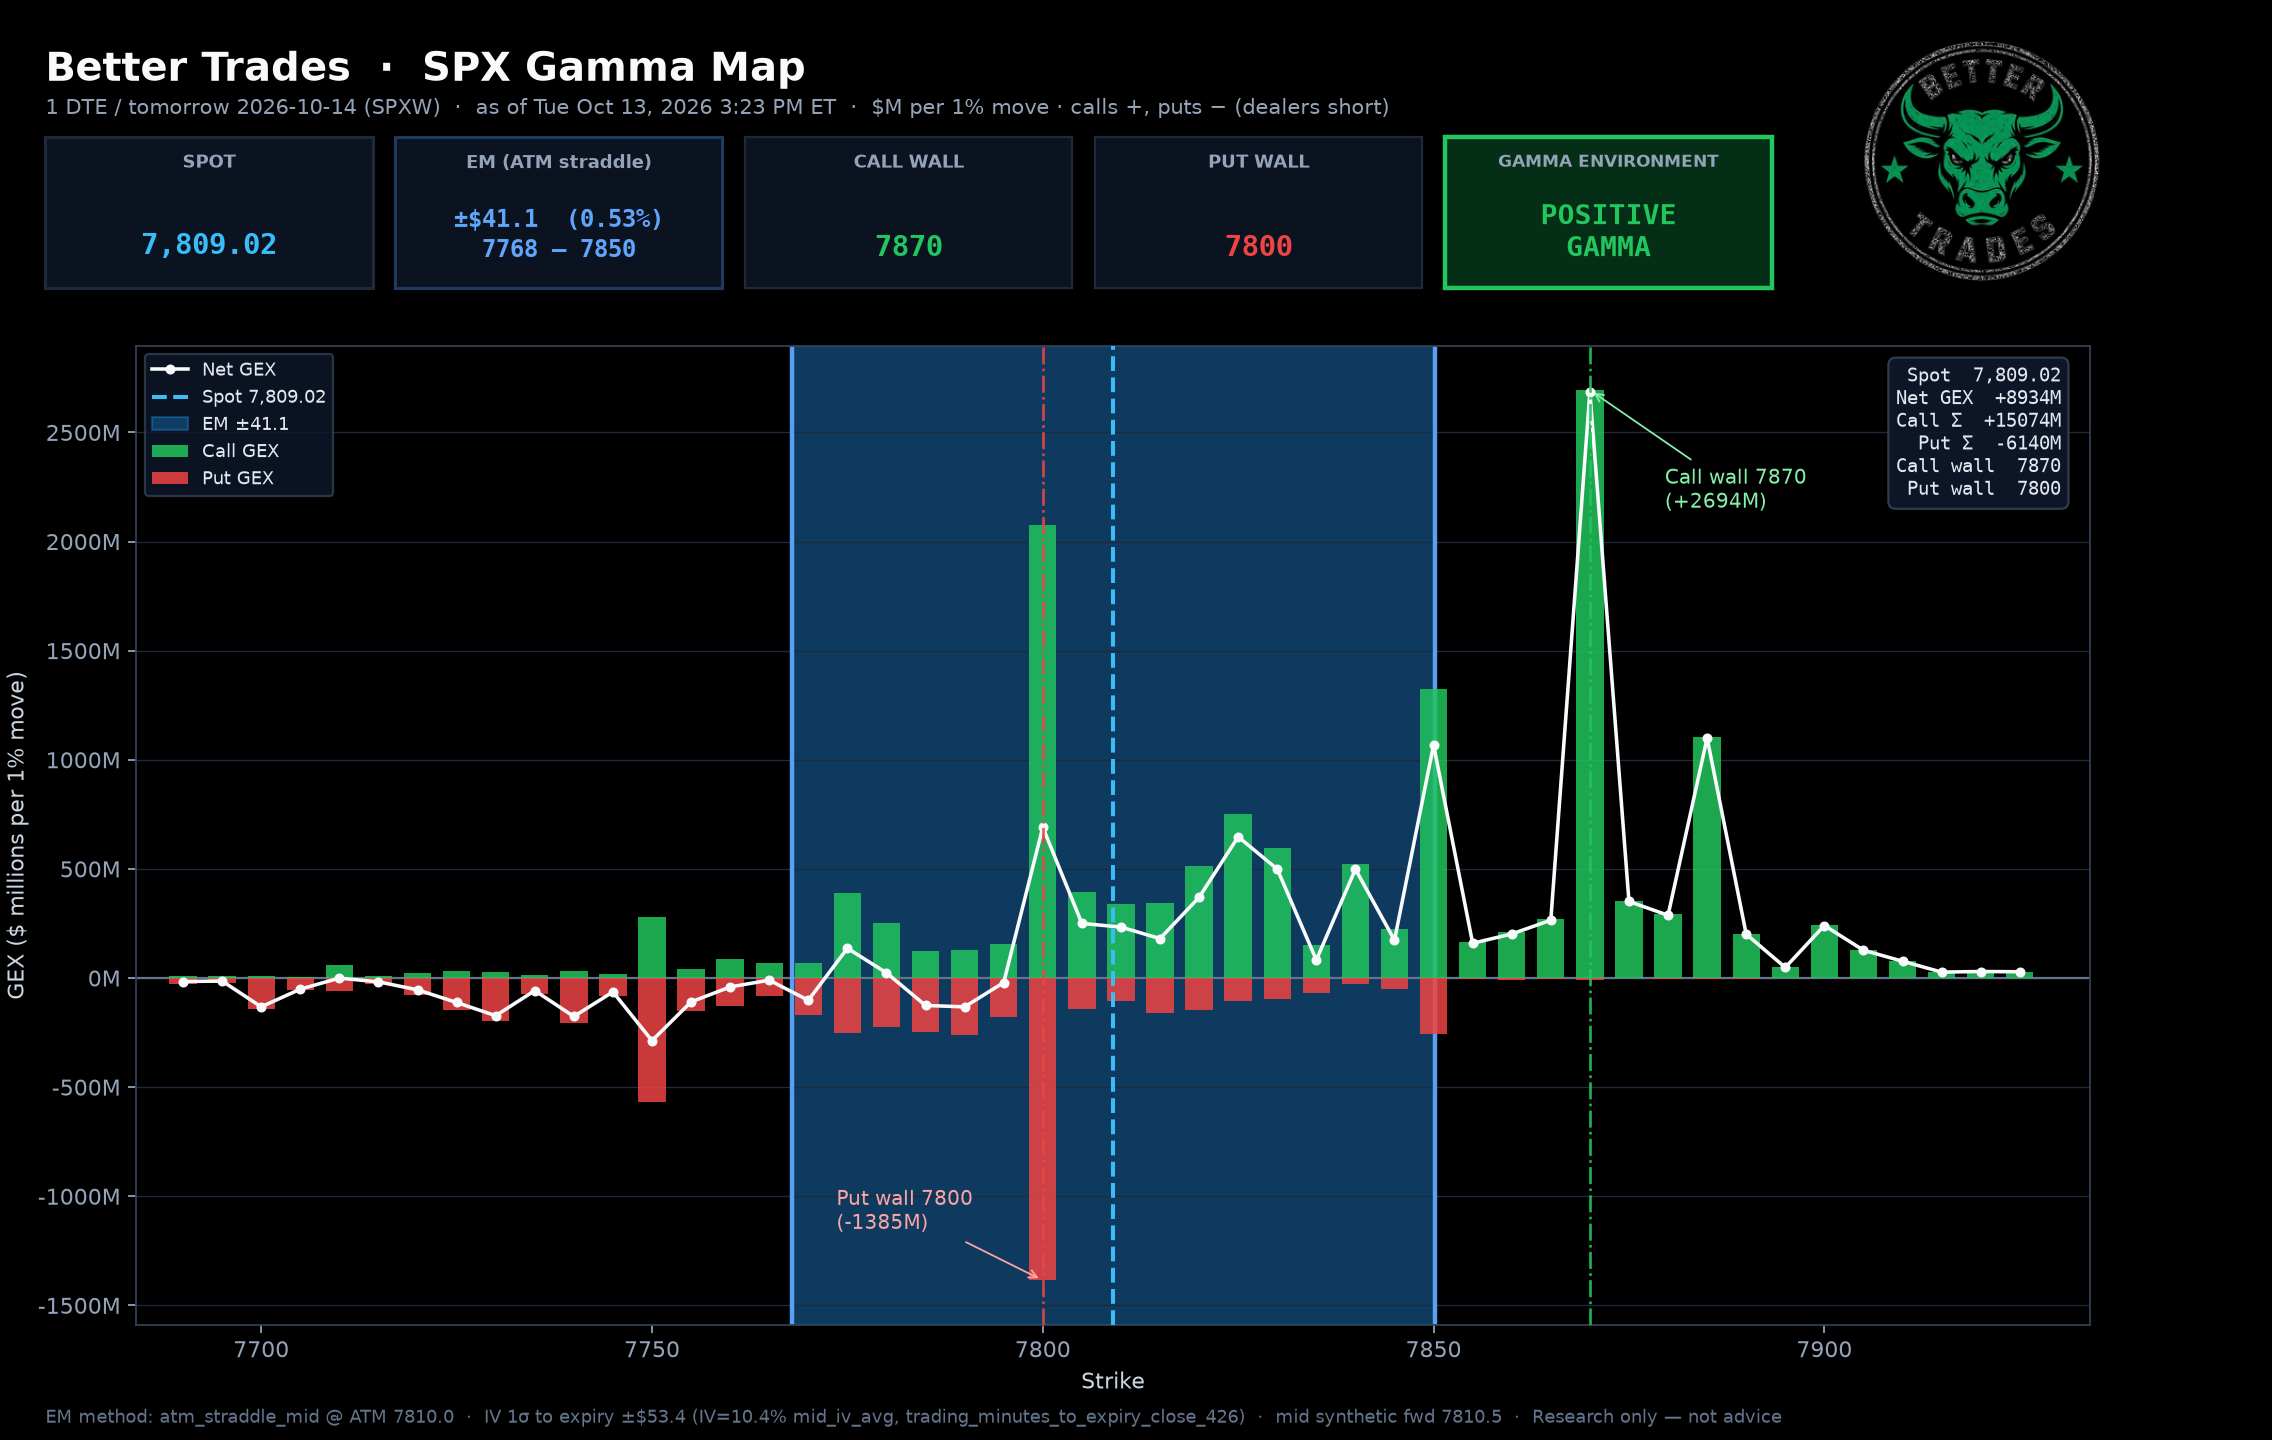The height and width of the screenshot is (1440, 2272).
Task: Click the green call bar at 7885
Action: 1707,858
